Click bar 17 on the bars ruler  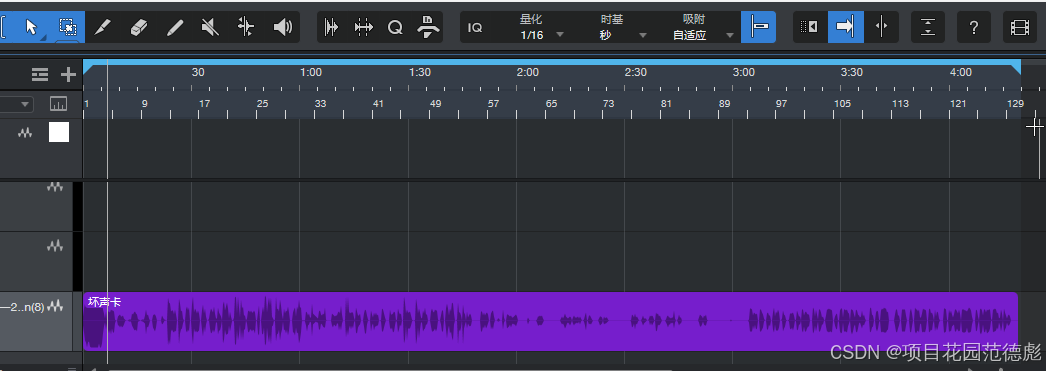pos(205,103)
